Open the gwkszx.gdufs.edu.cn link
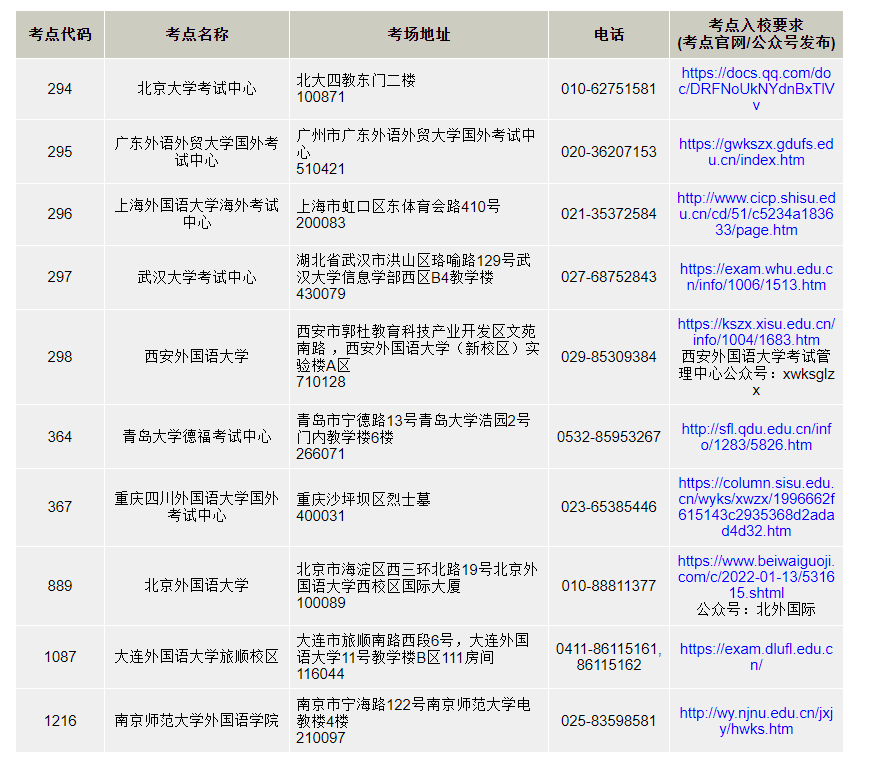Image resolution: width=871 pixels, height=764 pixels. 756,152
